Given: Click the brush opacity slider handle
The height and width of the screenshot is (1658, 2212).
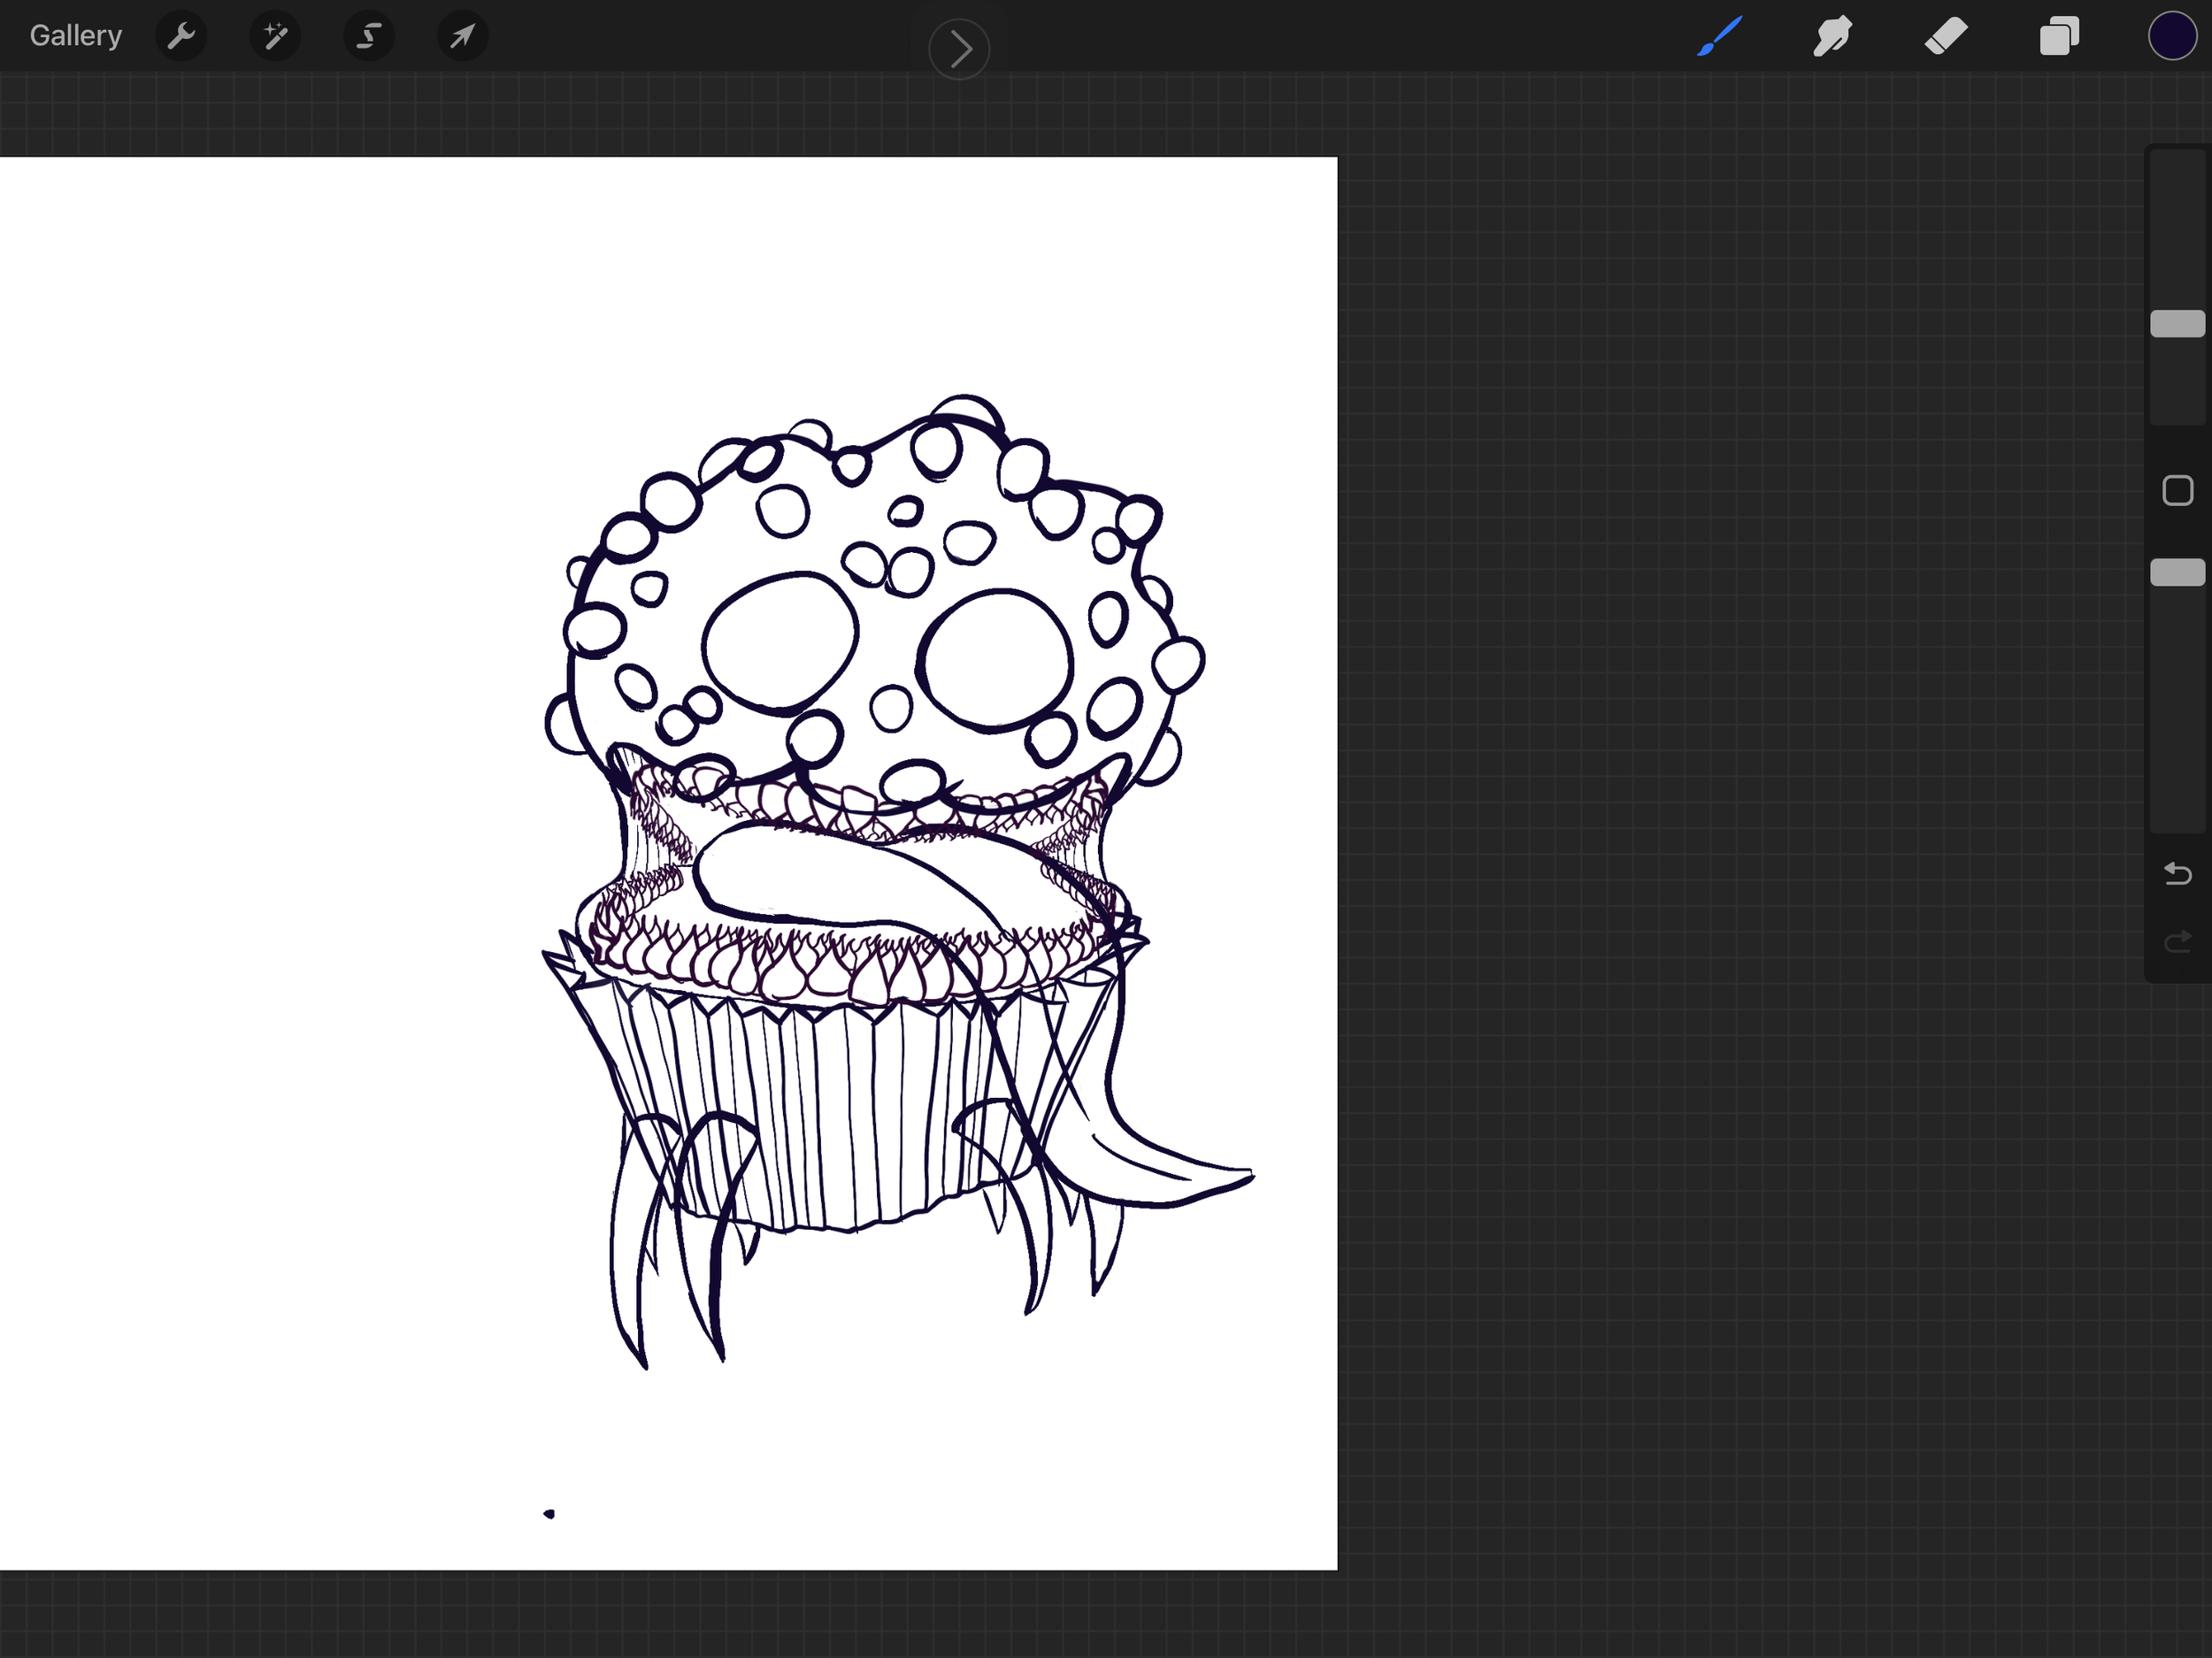Looking at the screenshot, I should point(2177,572).
